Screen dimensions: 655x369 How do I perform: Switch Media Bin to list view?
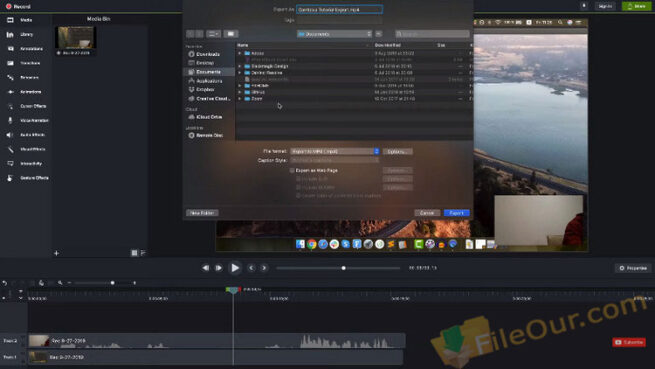tap(143, 253)
